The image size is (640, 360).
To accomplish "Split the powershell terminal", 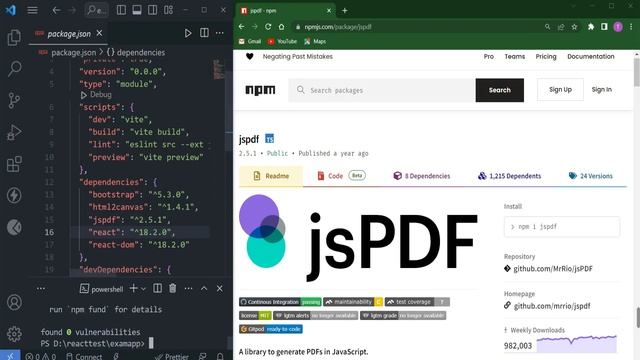I will (158, 289).
